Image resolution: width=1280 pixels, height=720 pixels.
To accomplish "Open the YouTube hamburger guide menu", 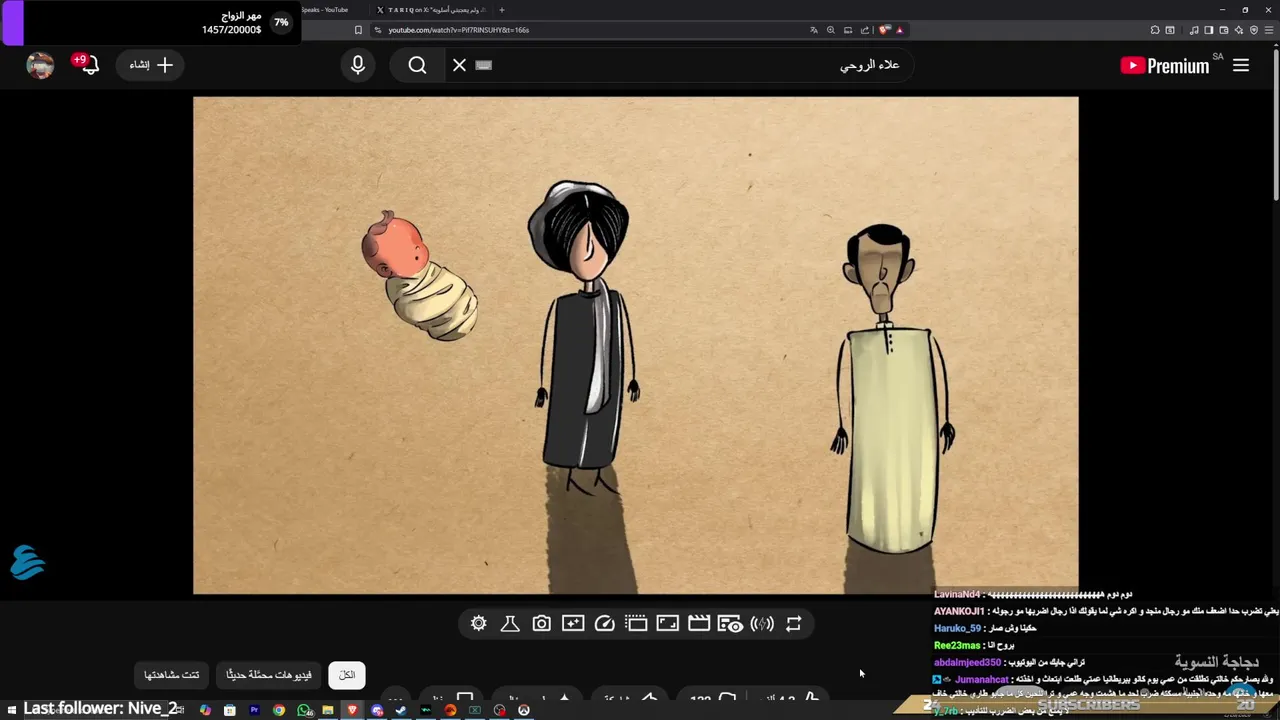I will click(1241, 65).
